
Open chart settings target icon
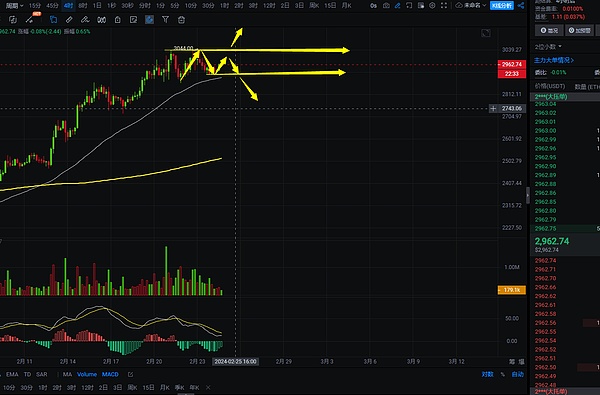coord(432,5)
